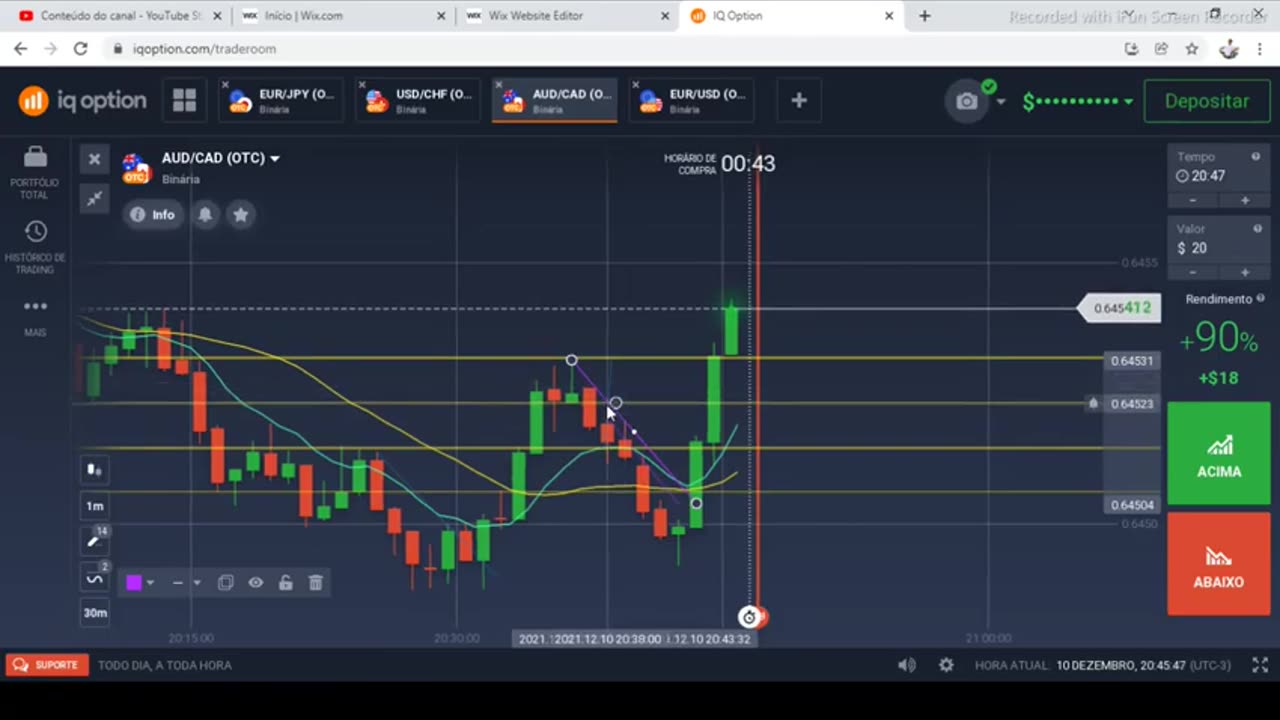Click the iq option logo
Image resolution: width=1280 pixels, height=720 pixels.
(83, 100)
